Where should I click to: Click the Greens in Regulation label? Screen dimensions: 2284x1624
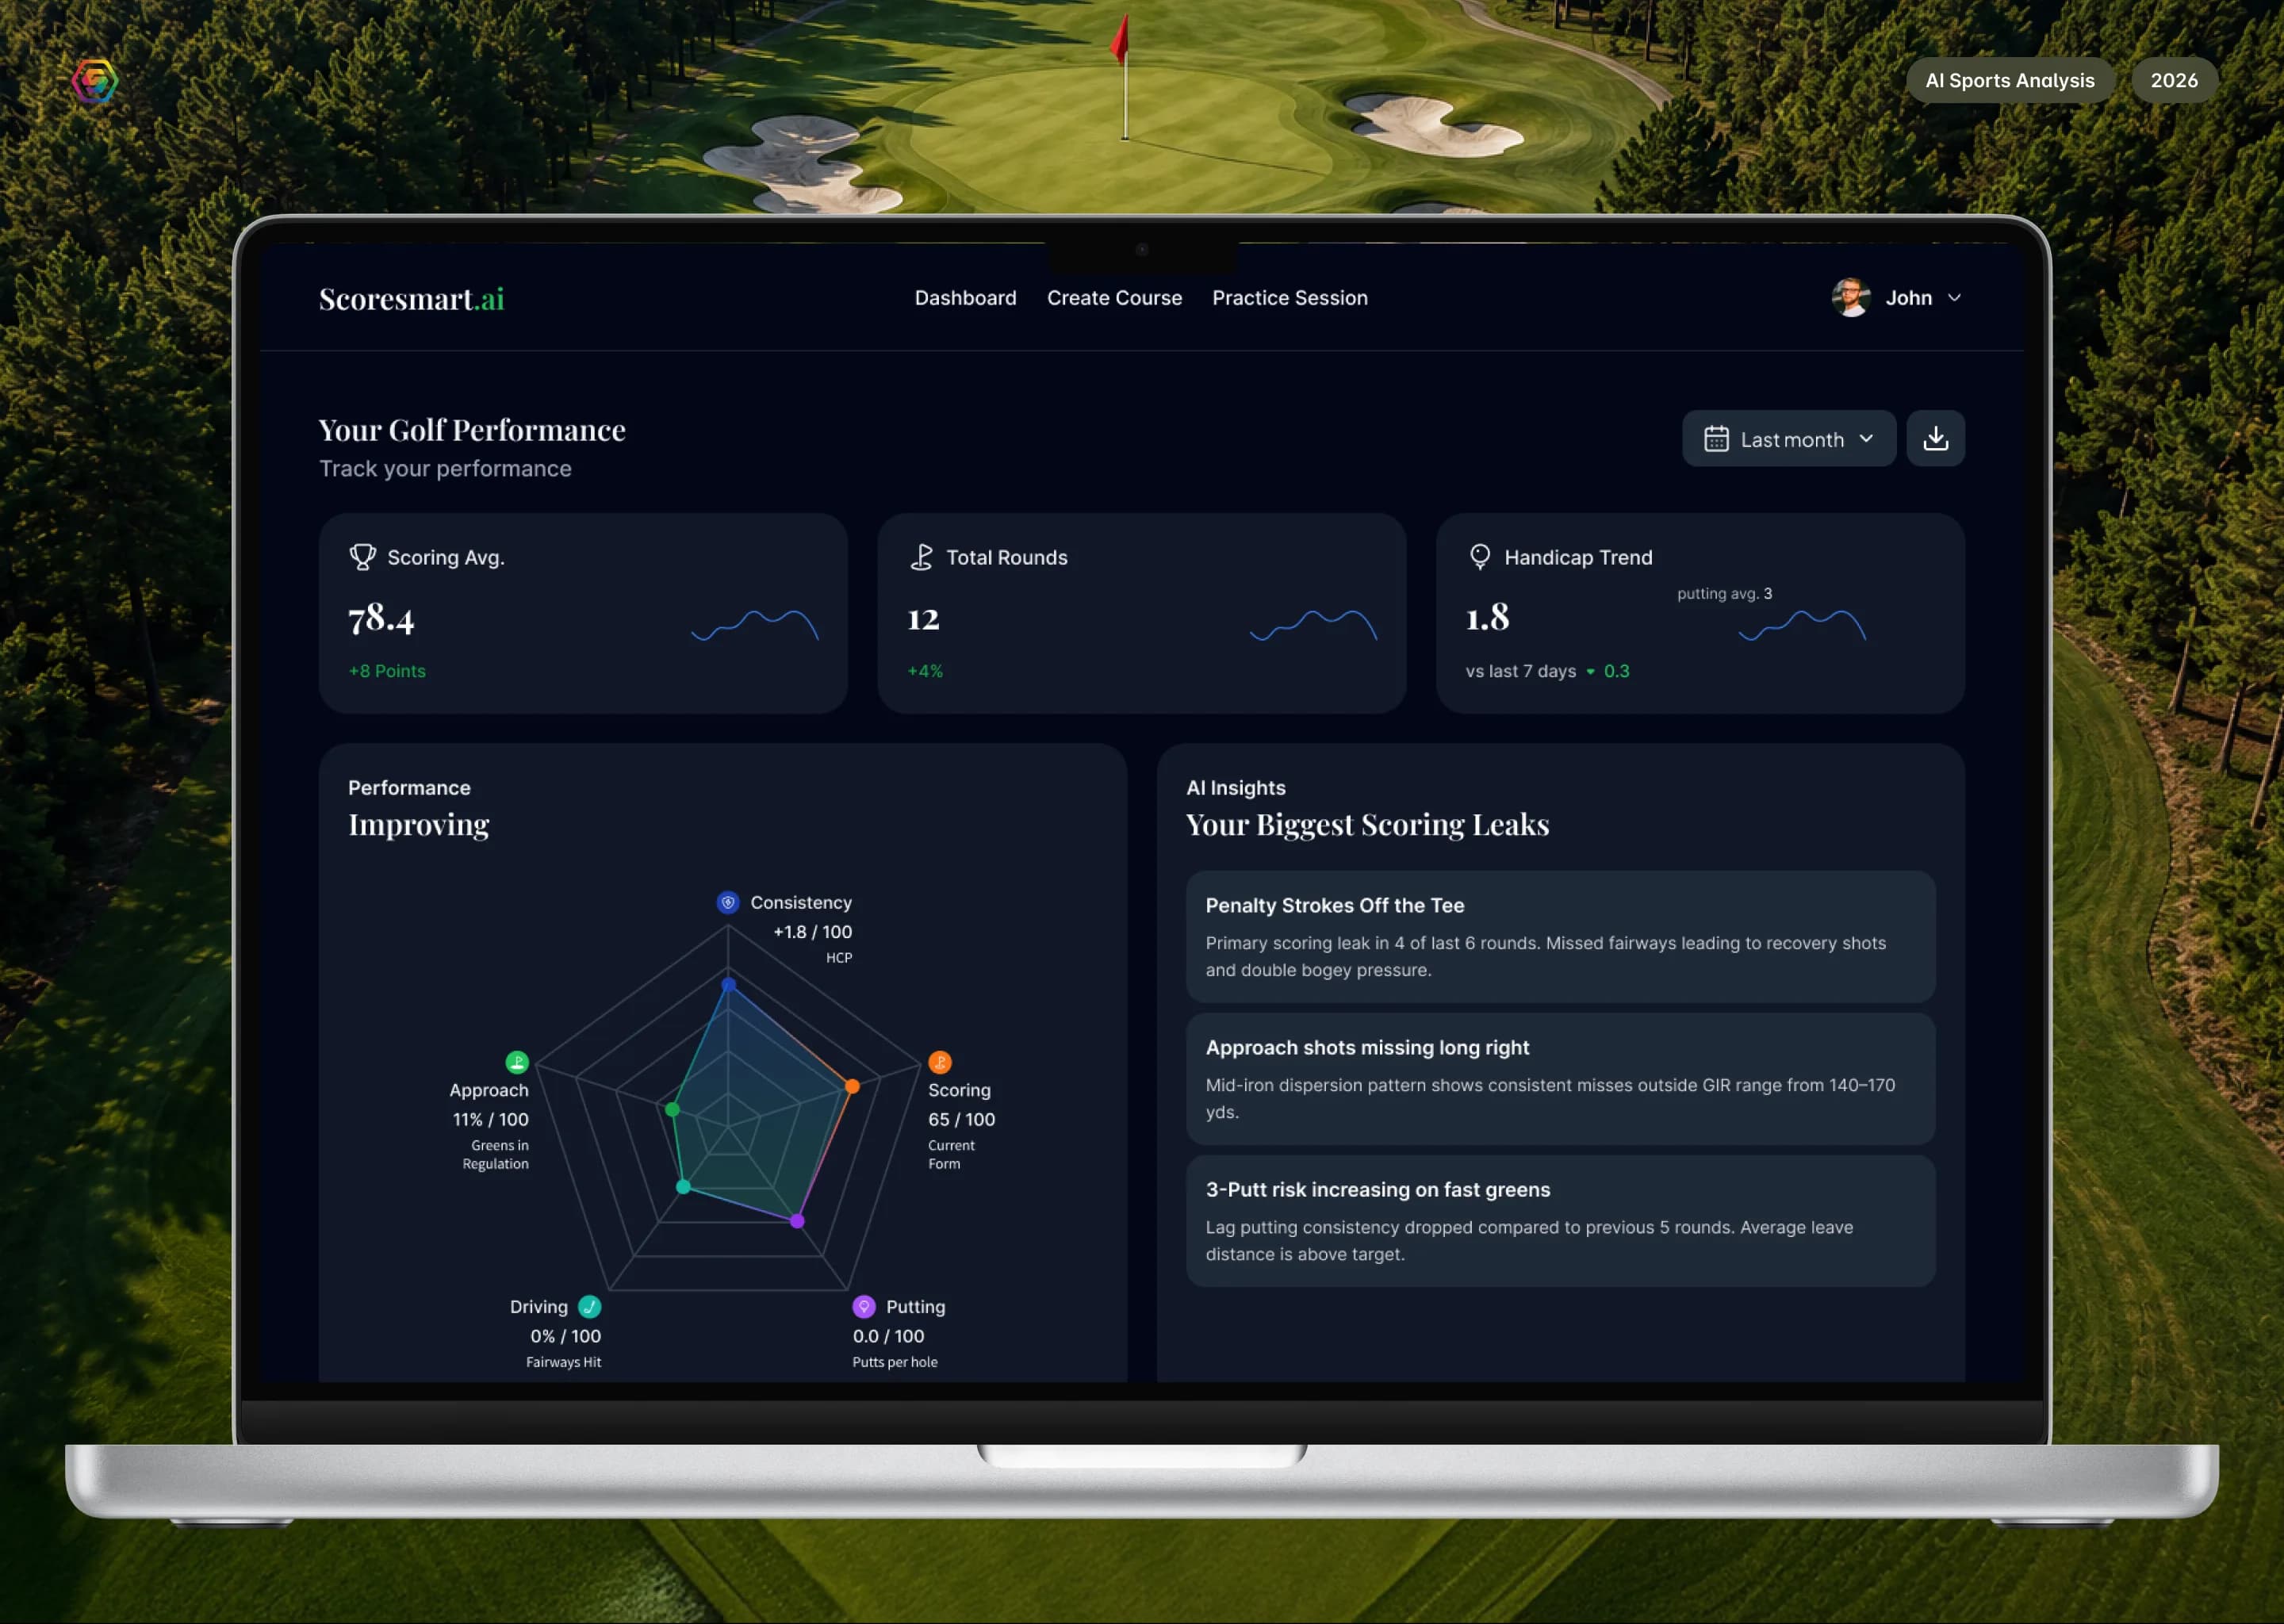pyautogui.click(x=495, y=1154)
